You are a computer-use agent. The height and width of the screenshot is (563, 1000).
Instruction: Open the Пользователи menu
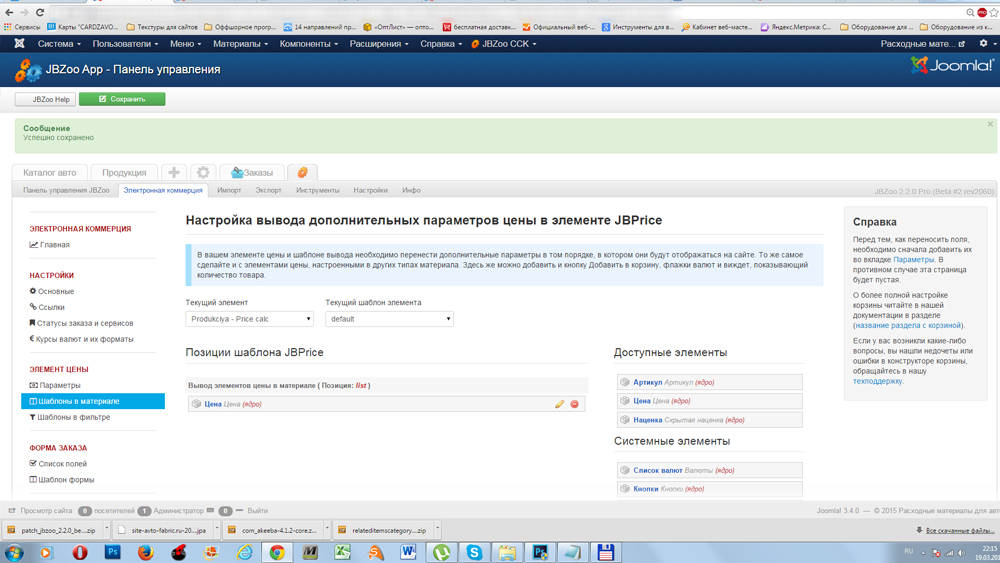point(125,43)
